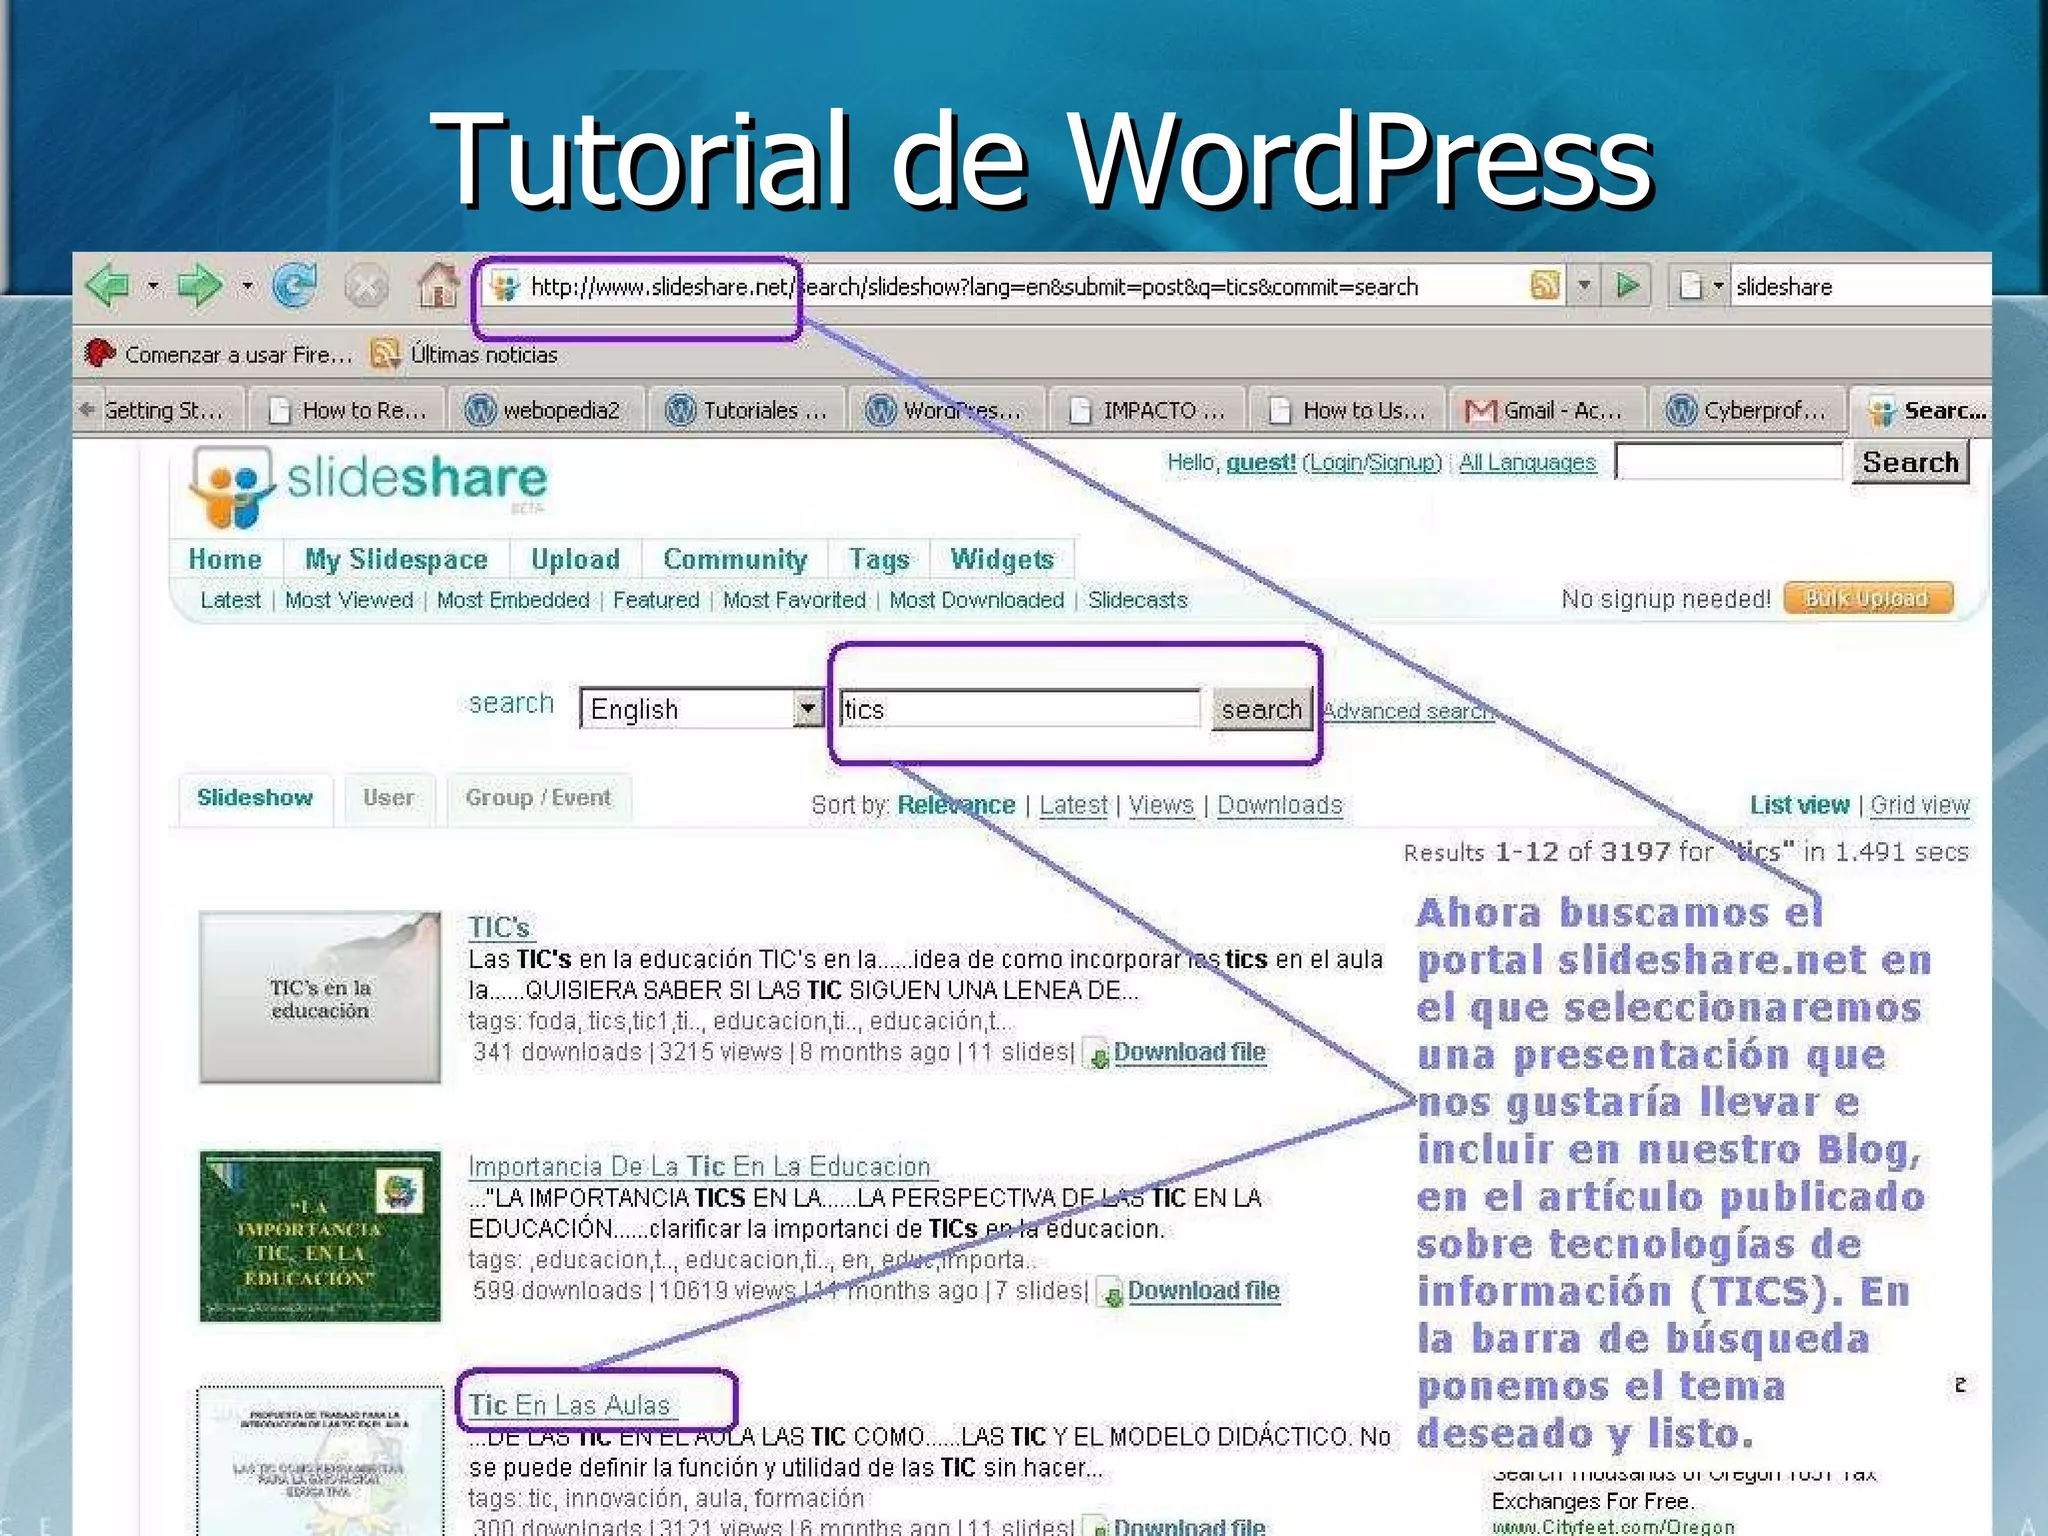Click the orange Bulk Upload button

1867,598
